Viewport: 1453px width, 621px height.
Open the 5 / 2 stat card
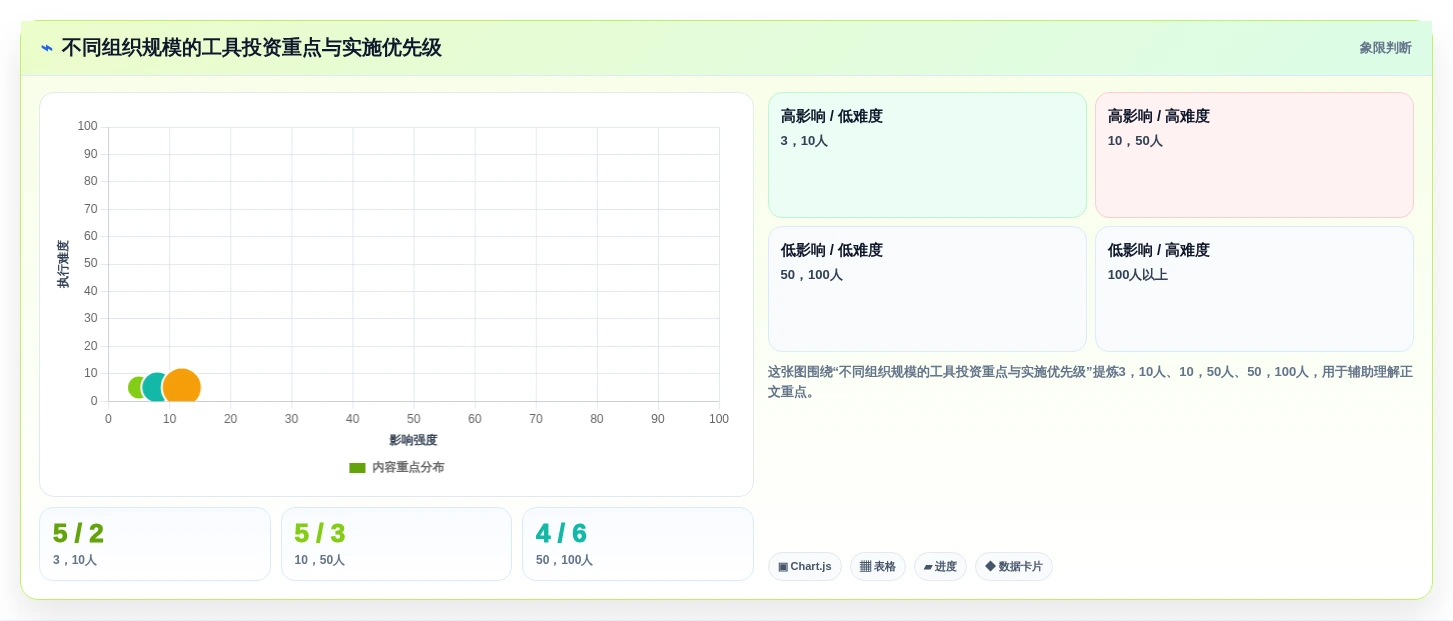[x=155, y=544]
